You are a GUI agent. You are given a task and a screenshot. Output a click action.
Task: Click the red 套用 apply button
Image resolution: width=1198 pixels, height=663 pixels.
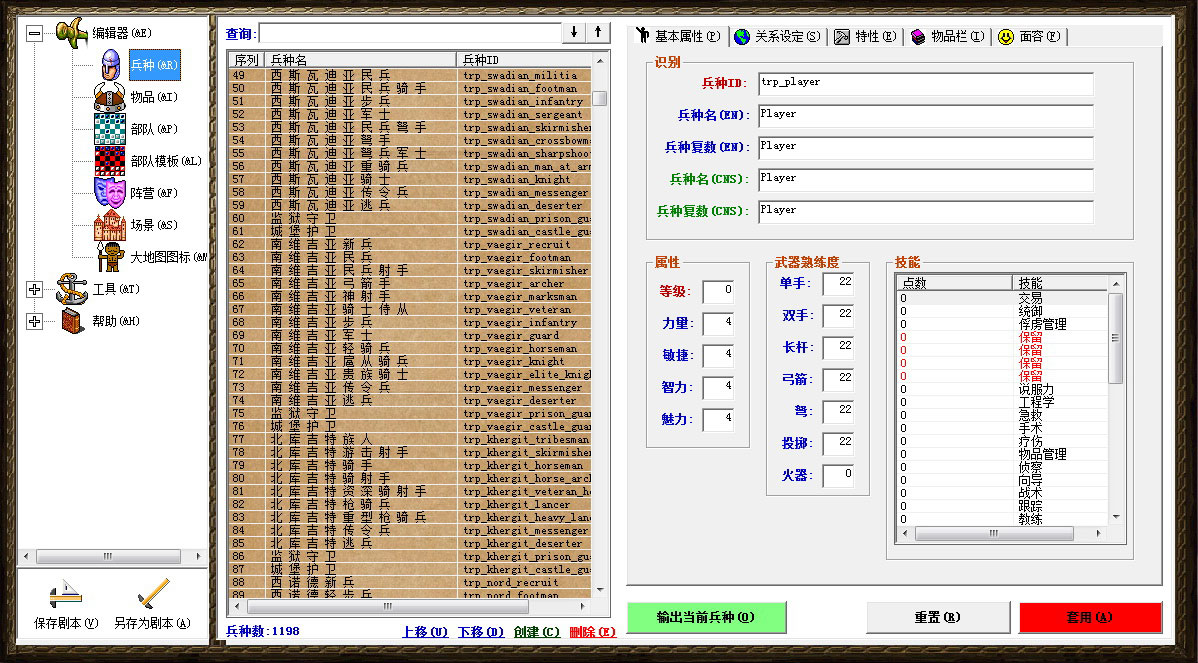click(x=1090, y=617)
